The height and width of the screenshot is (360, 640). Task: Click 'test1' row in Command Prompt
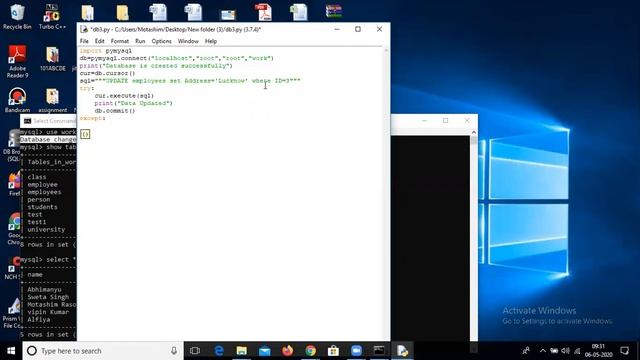[37, 222]
